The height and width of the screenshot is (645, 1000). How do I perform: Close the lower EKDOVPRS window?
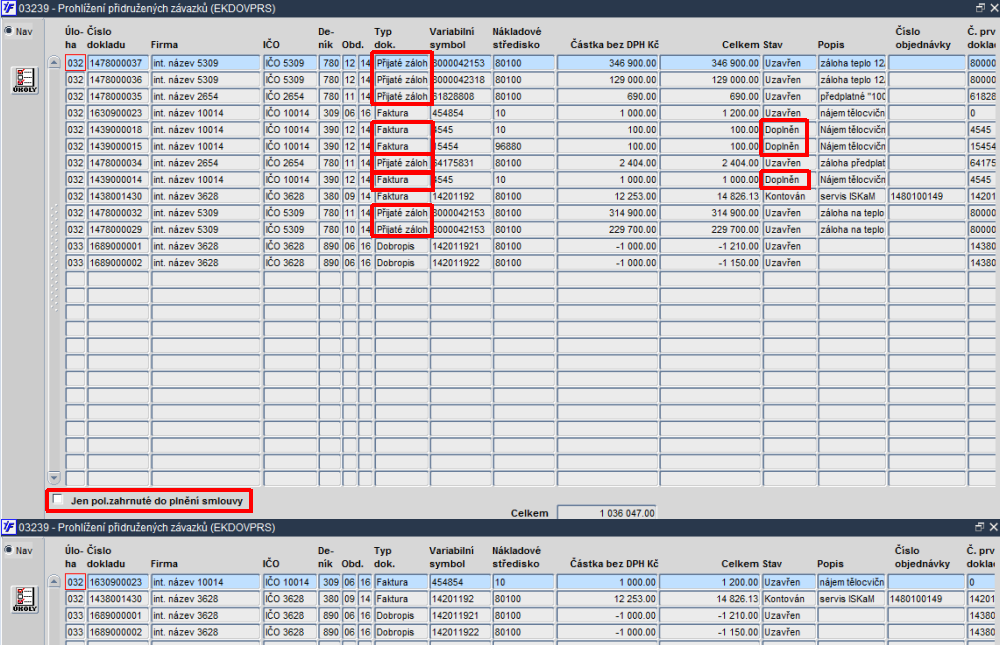(994, 526)
